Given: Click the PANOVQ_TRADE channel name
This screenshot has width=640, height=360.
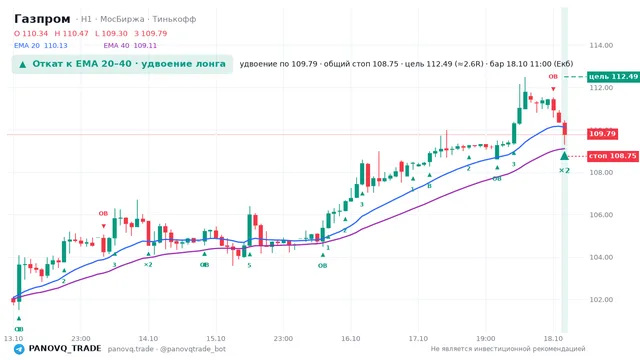Looking at the screenshot, I should pyautogui.click(x=65, y=349).
